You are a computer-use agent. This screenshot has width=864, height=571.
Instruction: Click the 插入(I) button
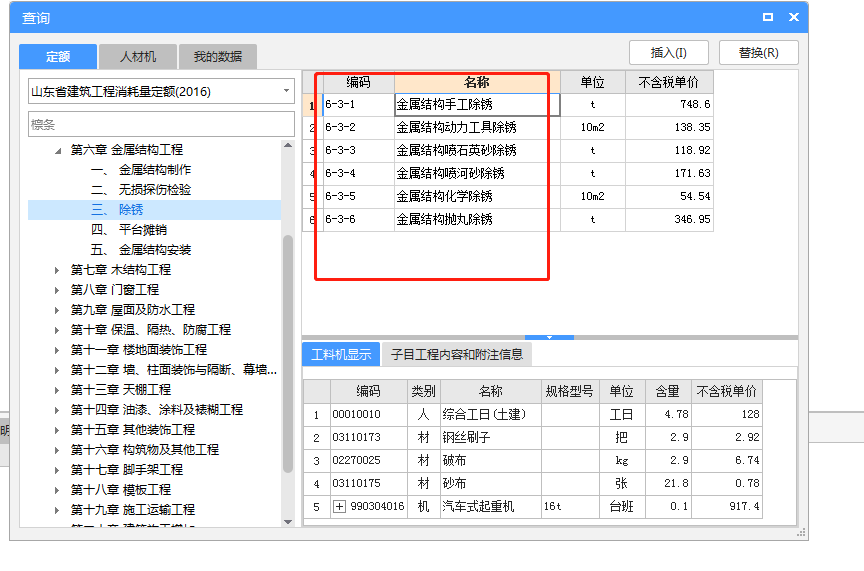click(x=668, y=53)
